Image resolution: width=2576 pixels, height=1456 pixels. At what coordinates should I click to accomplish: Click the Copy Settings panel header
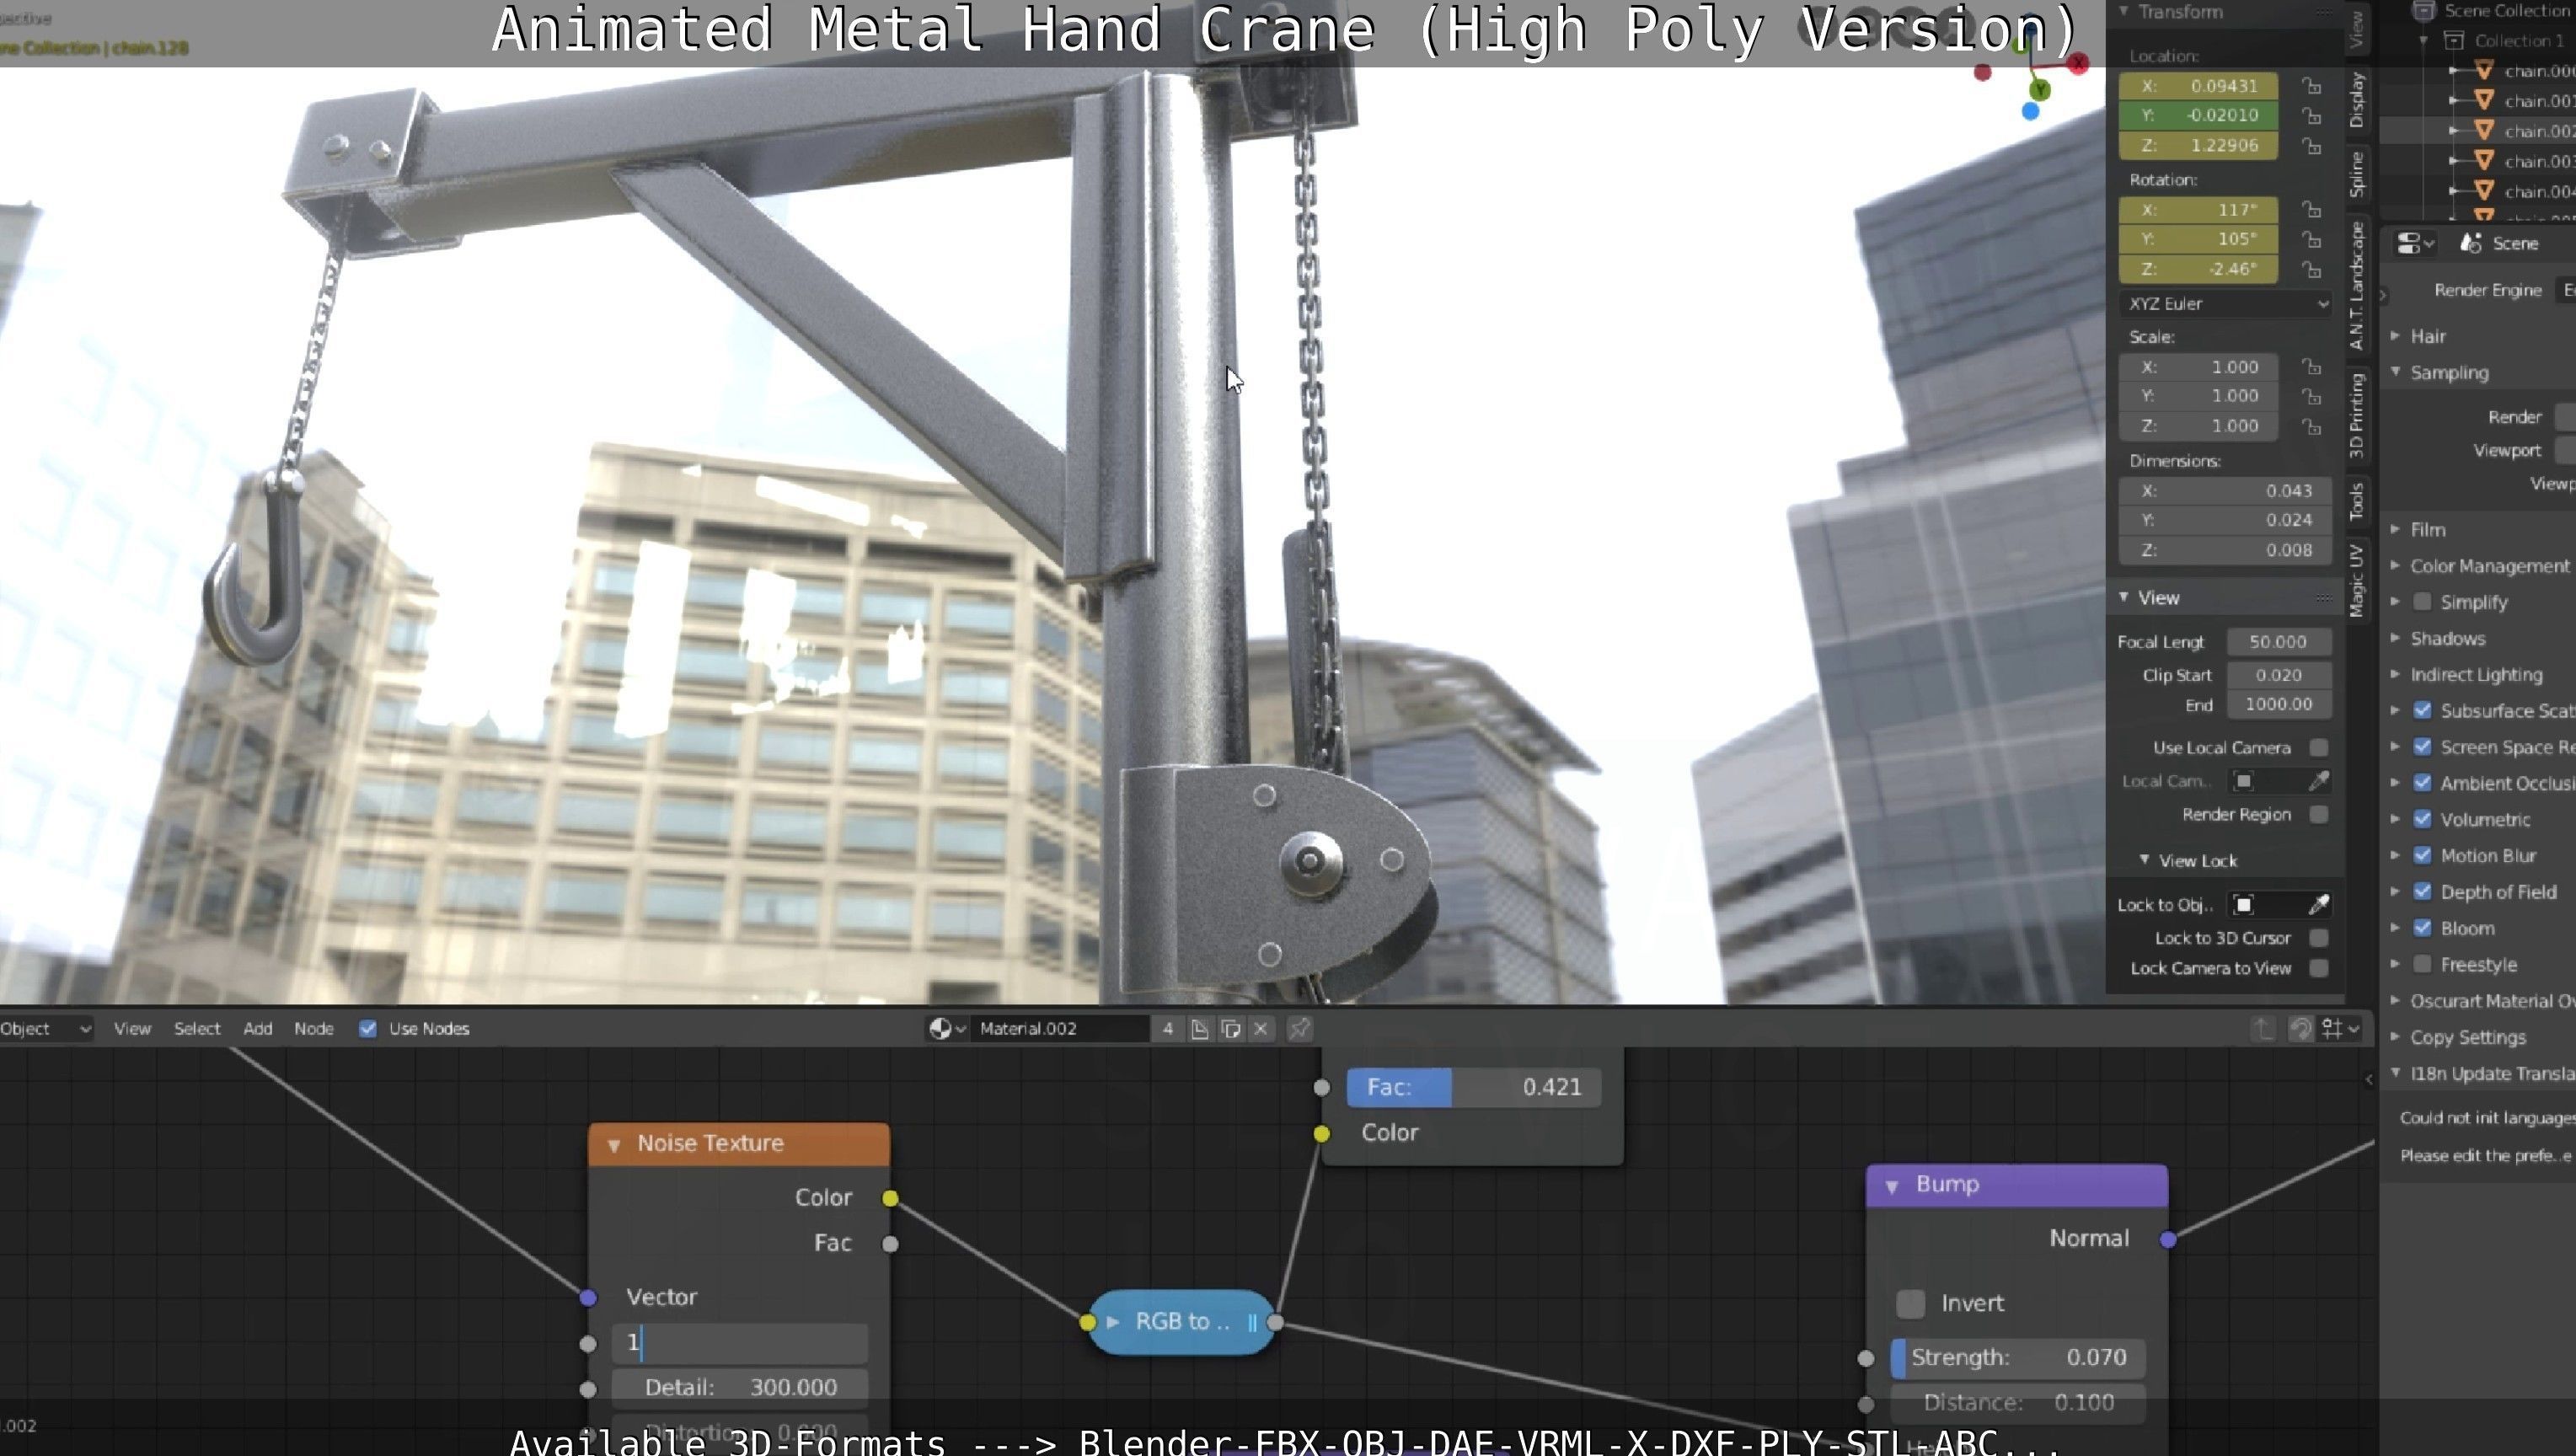coord(2467,1037)
